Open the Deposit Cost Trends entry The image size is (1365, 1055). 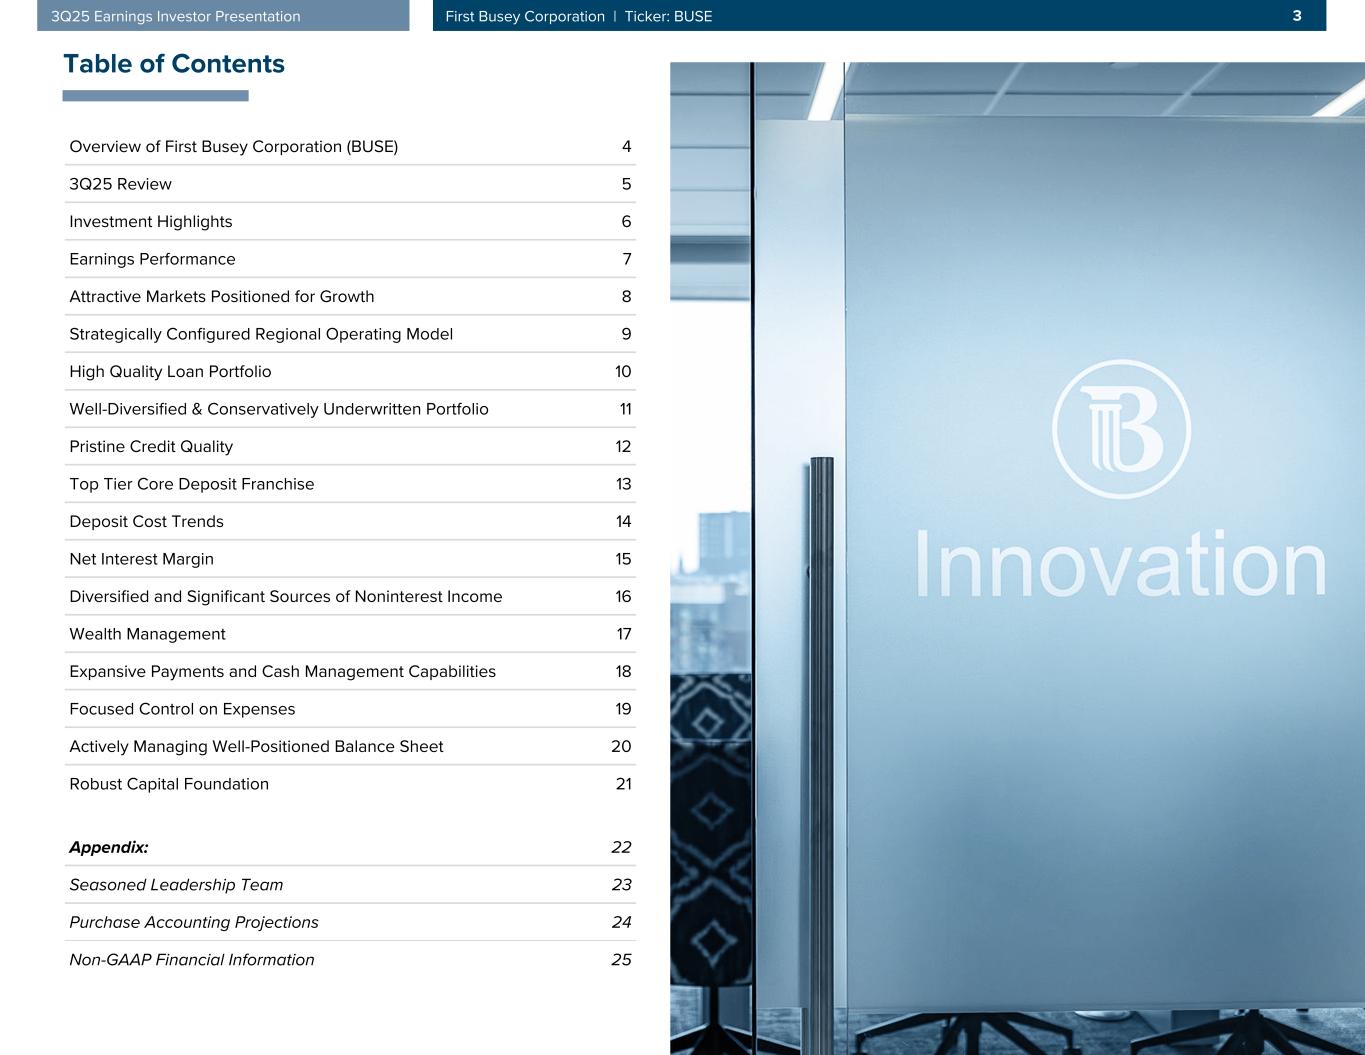pos(146,522)
